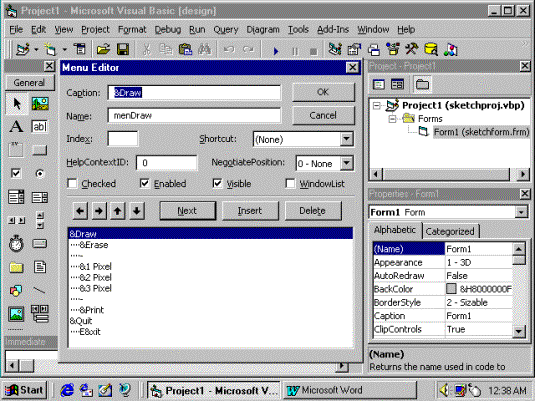Click the Next button
This screenshot has width=535, height=401.
(187, 211)
